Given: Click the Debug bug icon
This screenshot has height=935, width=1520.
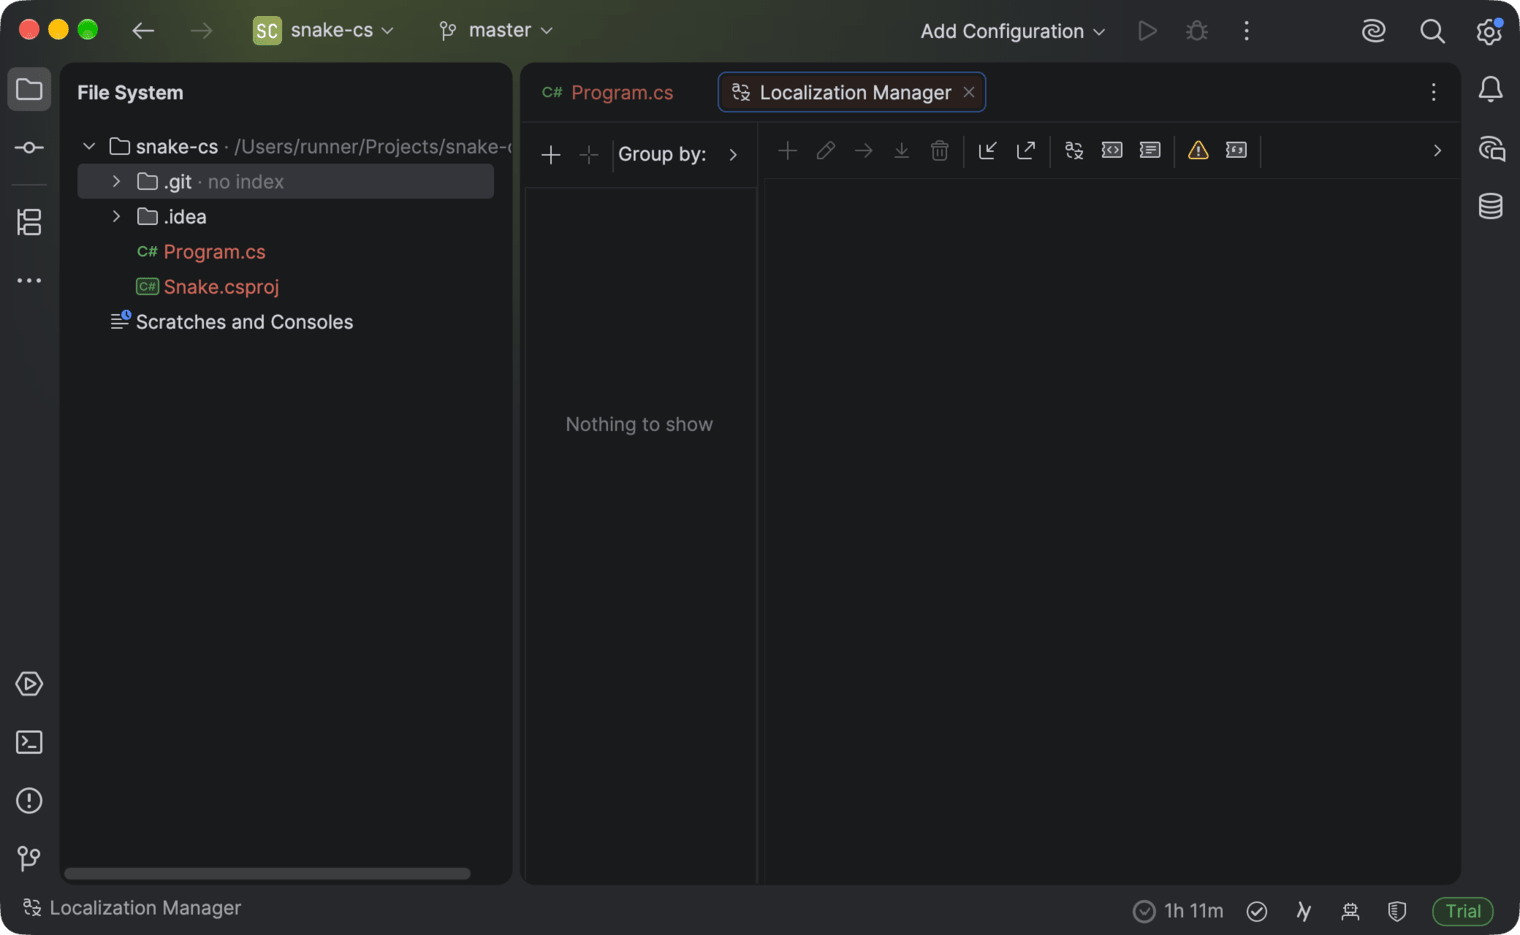Looking at the screenshot, I should tap(1197, 31).
